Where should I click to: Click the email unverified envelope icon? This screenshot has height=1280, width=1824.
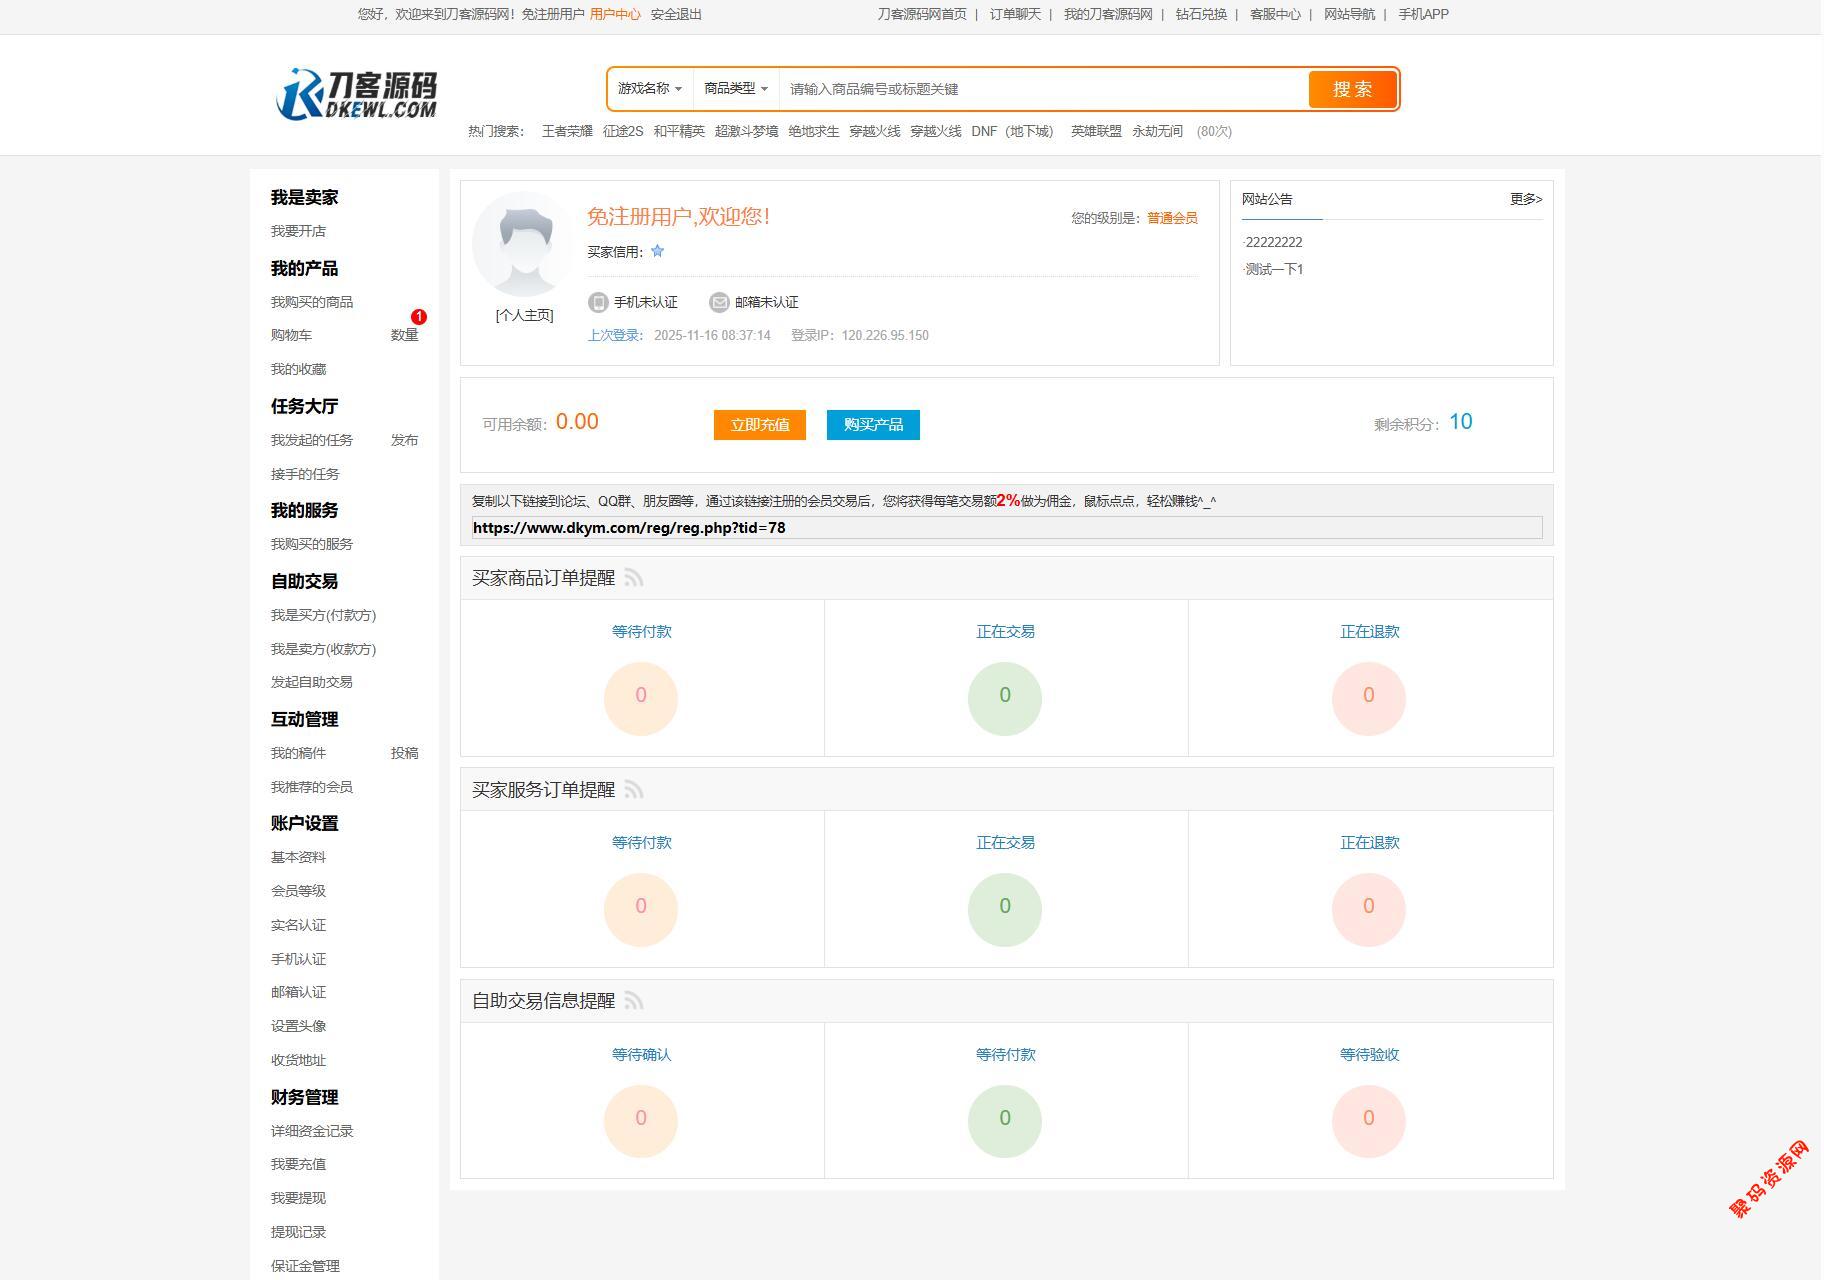click(719, 302)
